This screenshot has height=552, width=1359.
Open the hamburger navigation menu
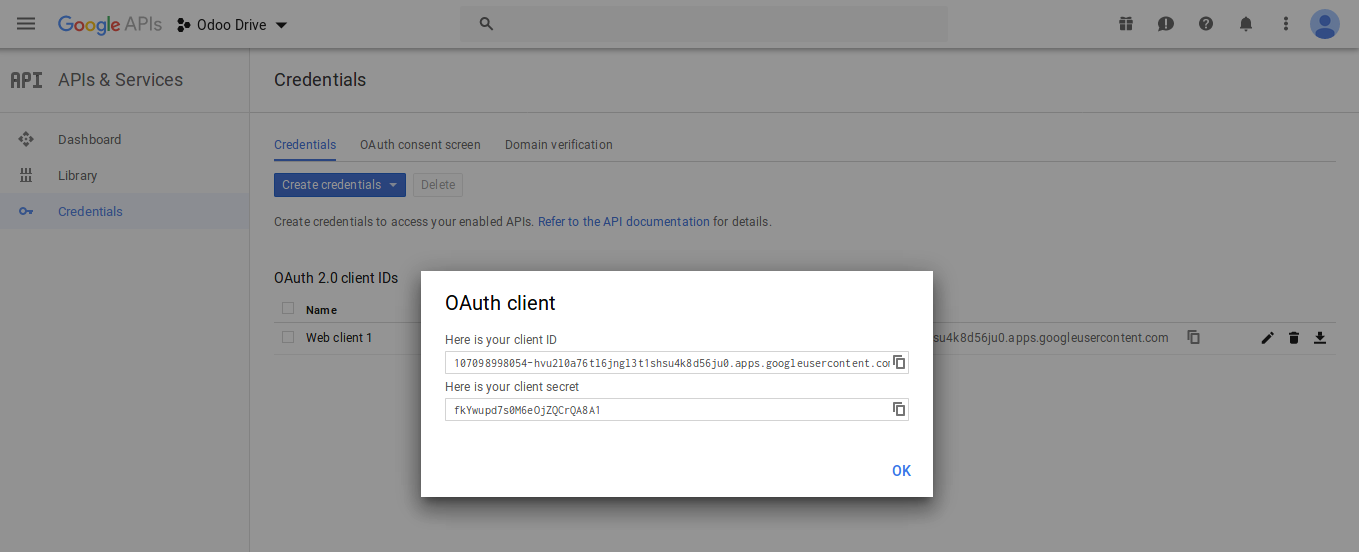pos(26,24)
